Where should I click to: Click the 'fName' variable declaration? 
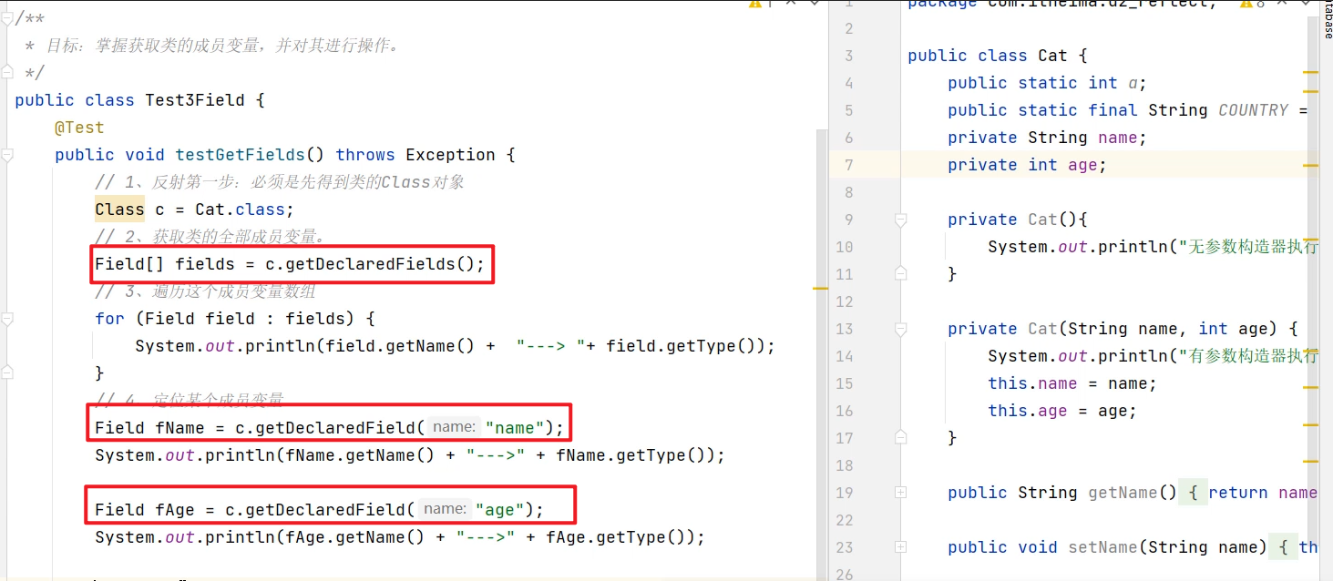pyautogui.click(x=180, y=428)
